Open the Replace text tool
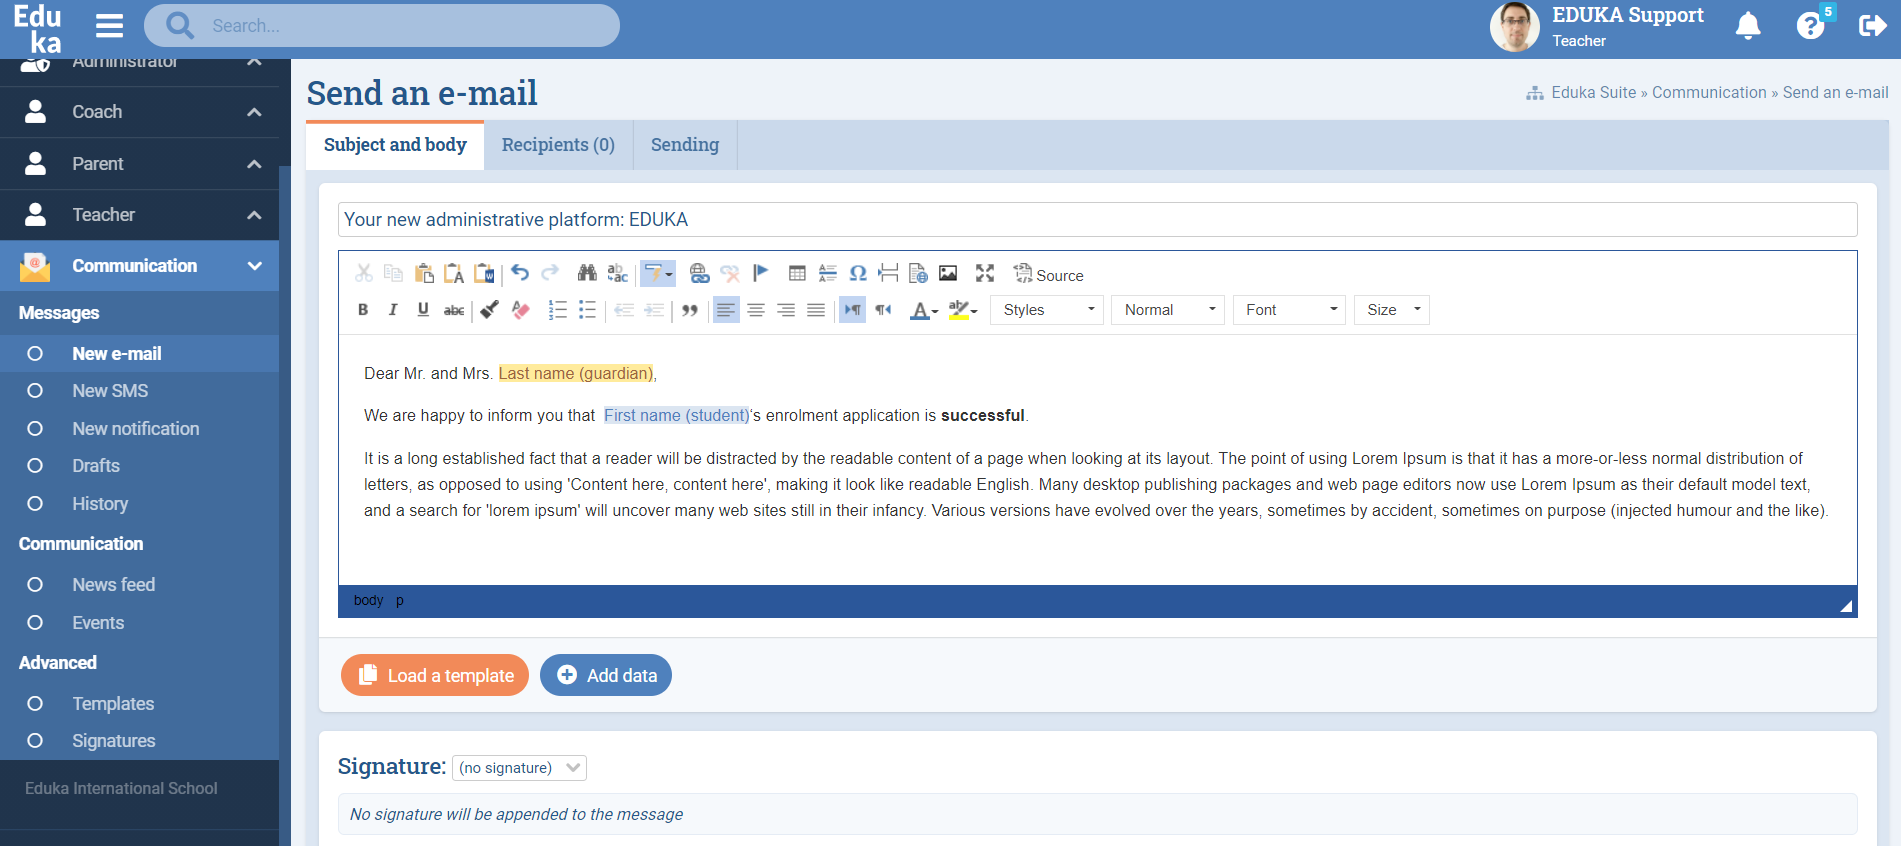 (x=618, y=273)
